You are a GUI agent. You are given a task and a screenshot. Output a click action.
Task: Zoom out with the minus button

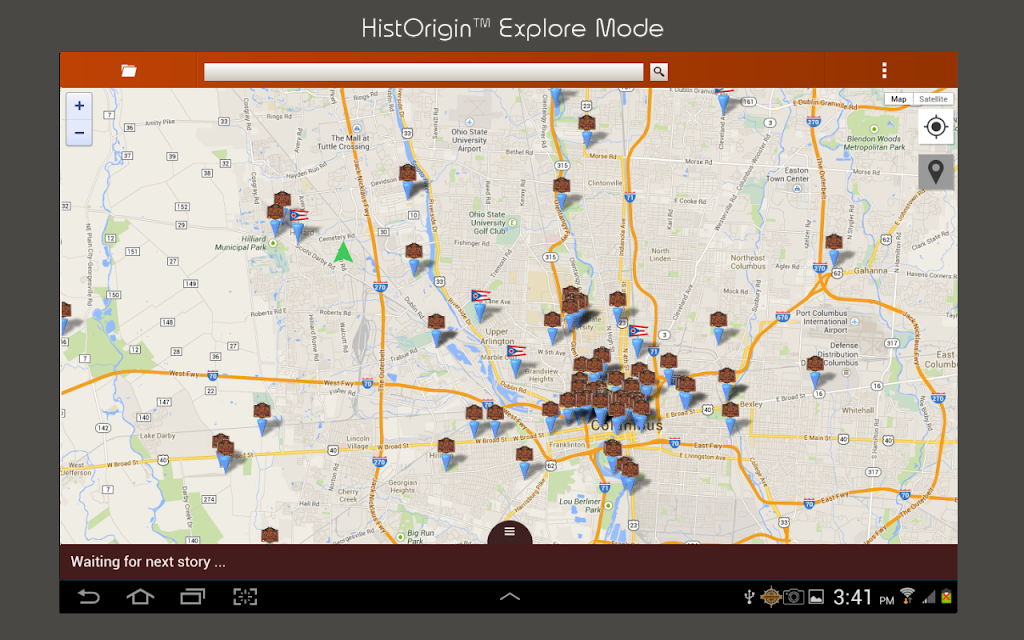(x=79, y=133)
